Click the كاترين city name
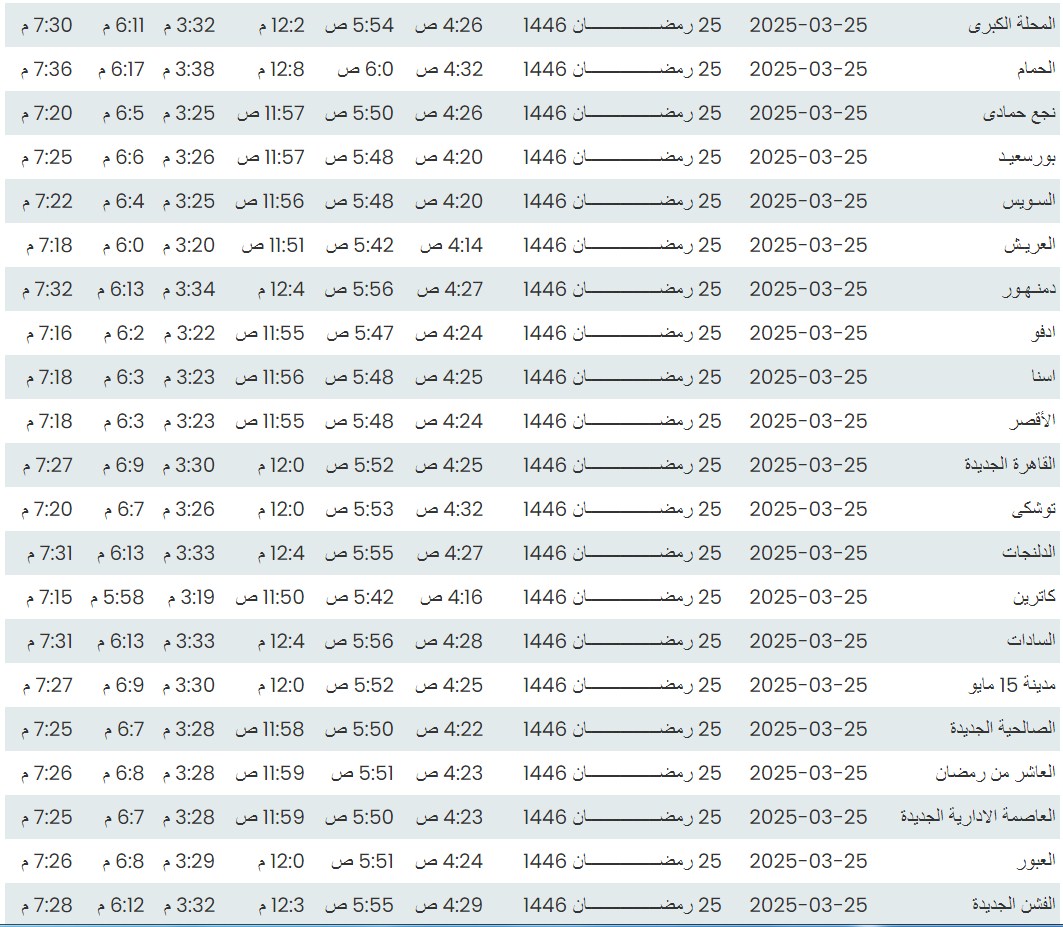 coord(1035,598)
